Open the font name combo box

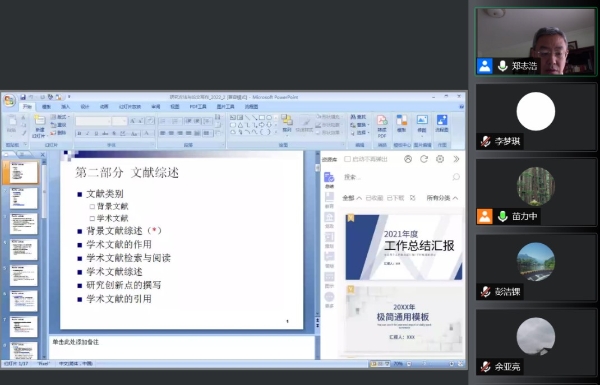pyautogui.click(x=93, y=121)
